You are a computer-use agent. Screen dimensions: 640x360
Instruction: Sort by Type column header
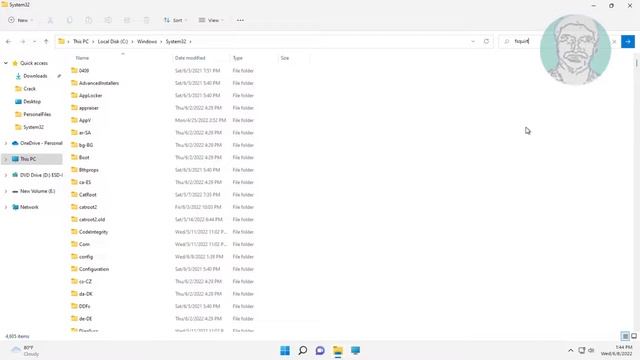[x=238, y=58]
